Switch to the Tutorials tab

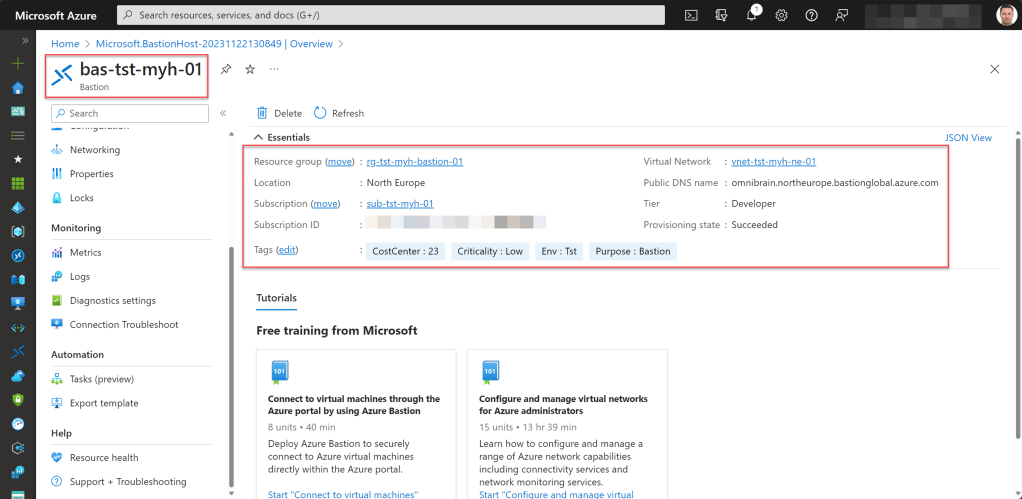click(x=276, y=298)
